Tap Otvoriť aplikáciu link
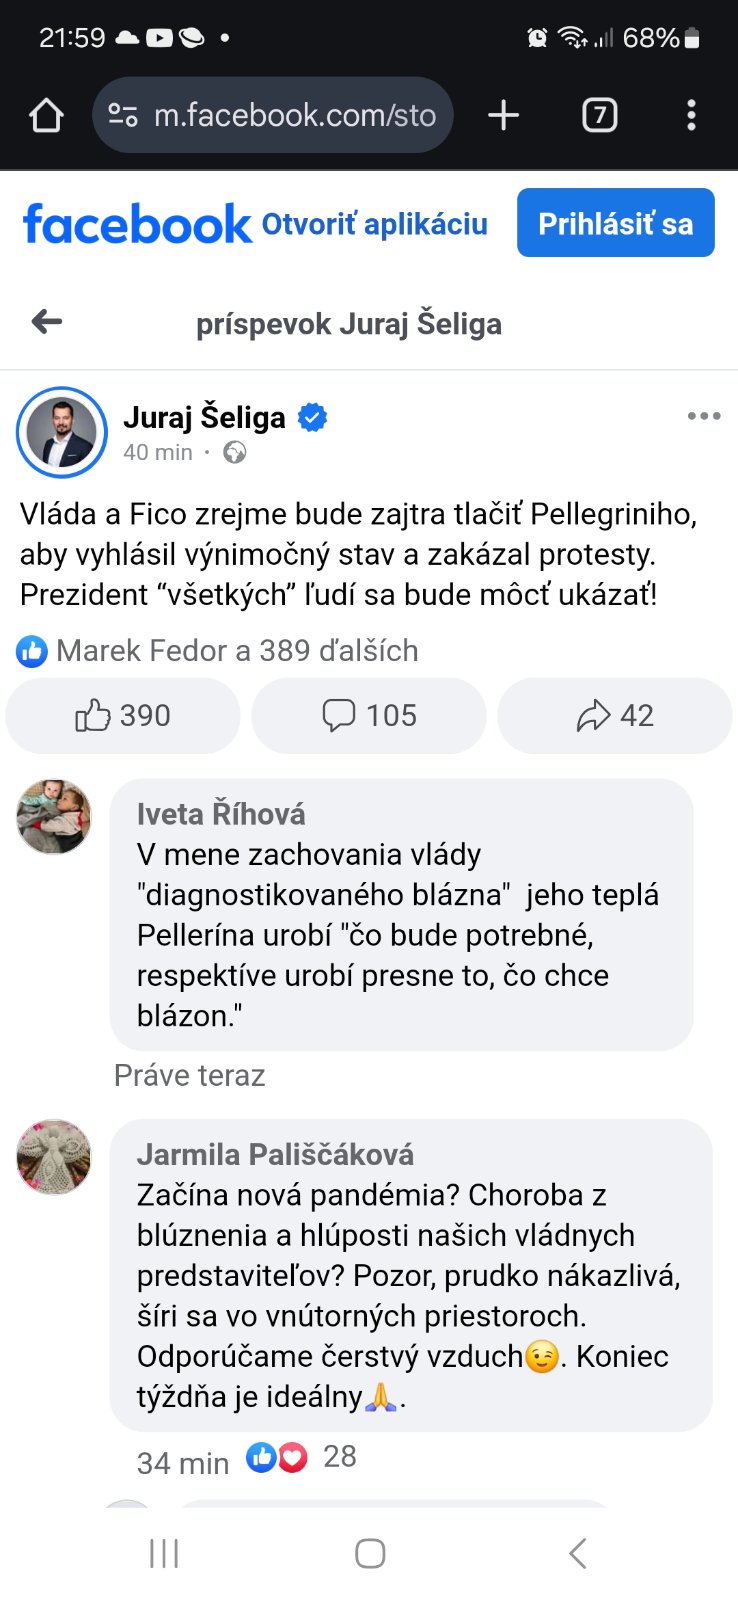The image size is (738, 1600). click(x=374, y=224)
